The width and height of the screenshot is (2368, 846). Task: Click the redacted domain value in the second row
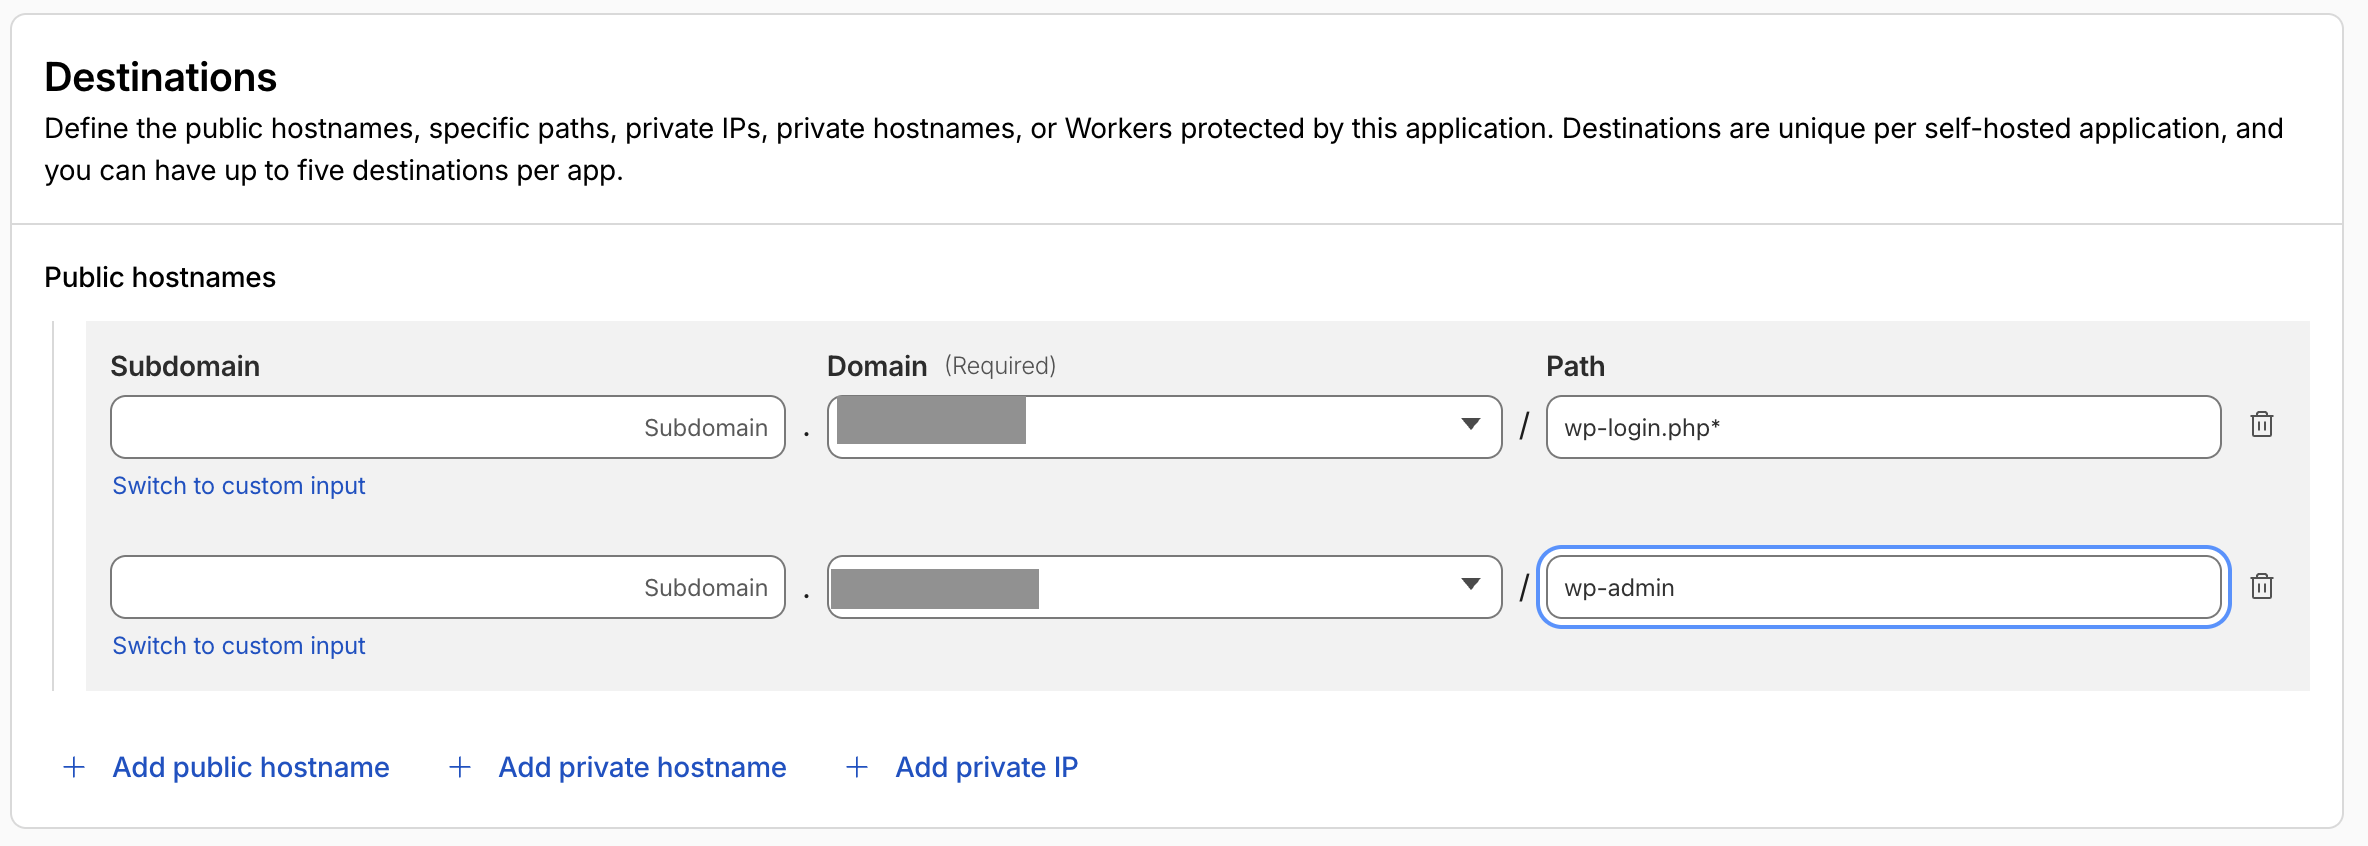point(935,589)
